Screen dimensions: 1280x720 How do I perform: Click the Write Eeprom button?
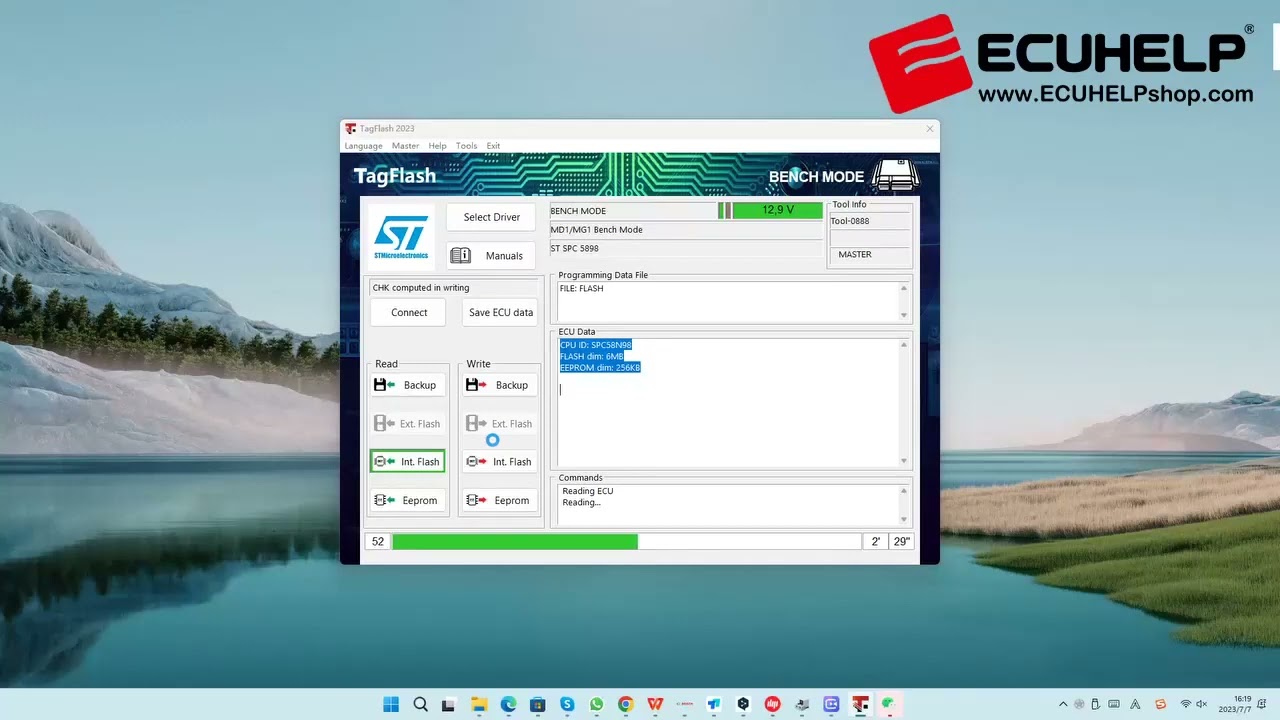pos(500,500)
